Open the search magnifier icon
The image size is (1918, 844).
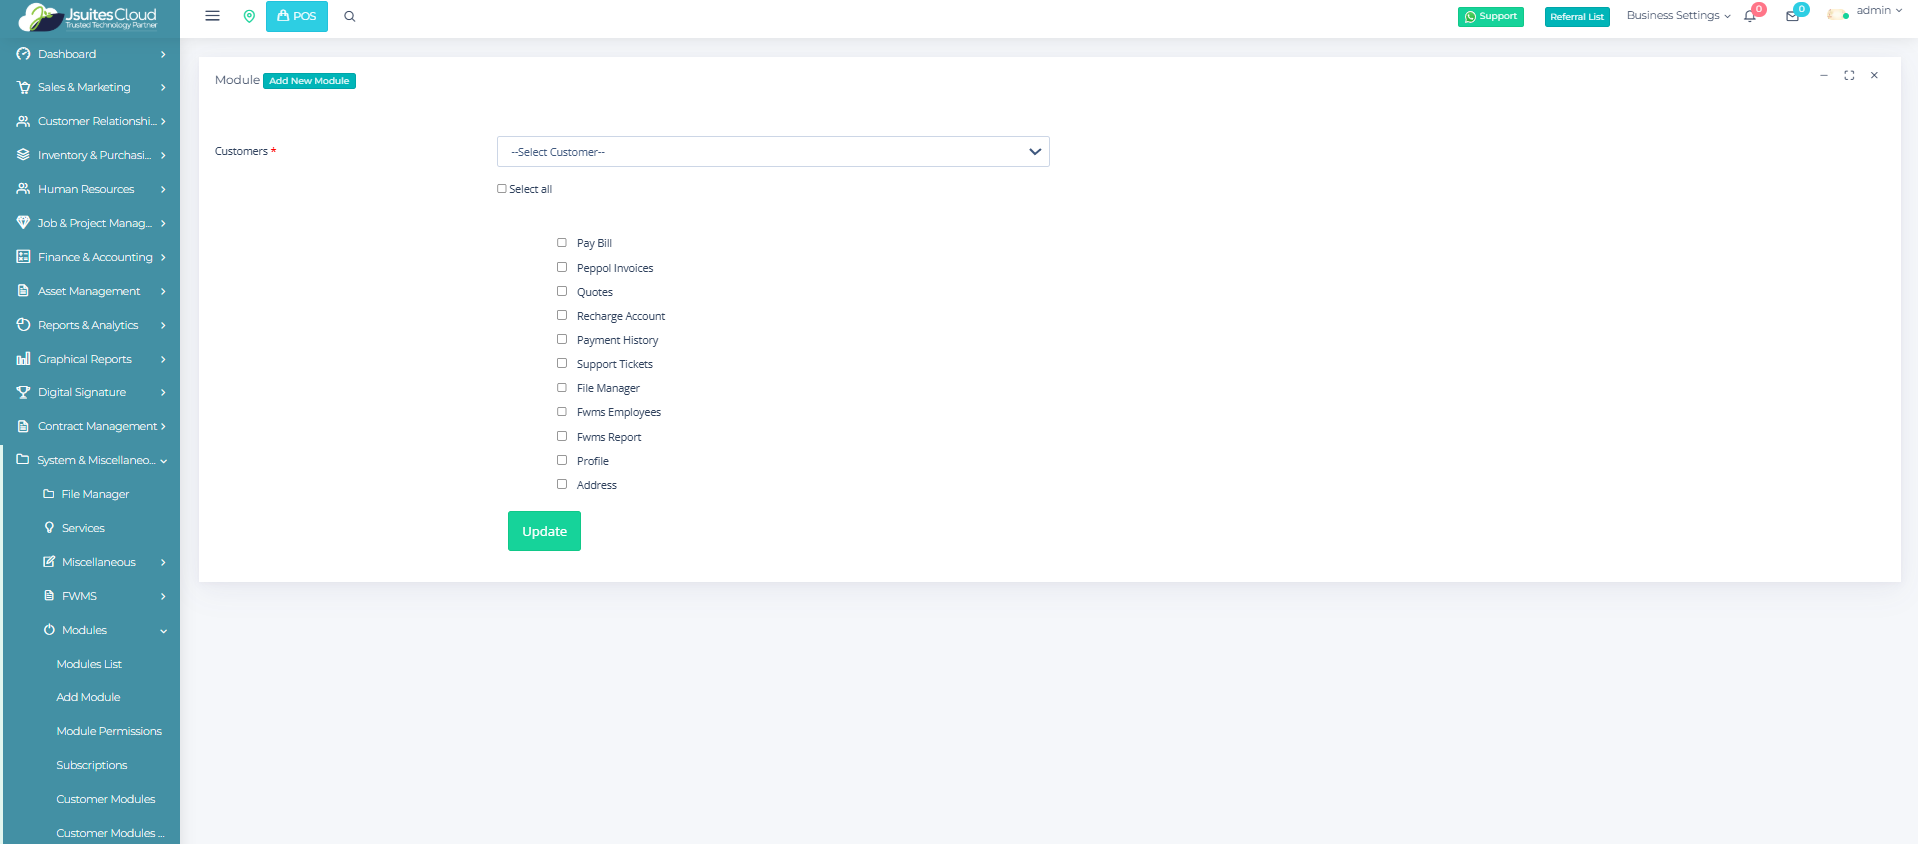pos(350,16)
